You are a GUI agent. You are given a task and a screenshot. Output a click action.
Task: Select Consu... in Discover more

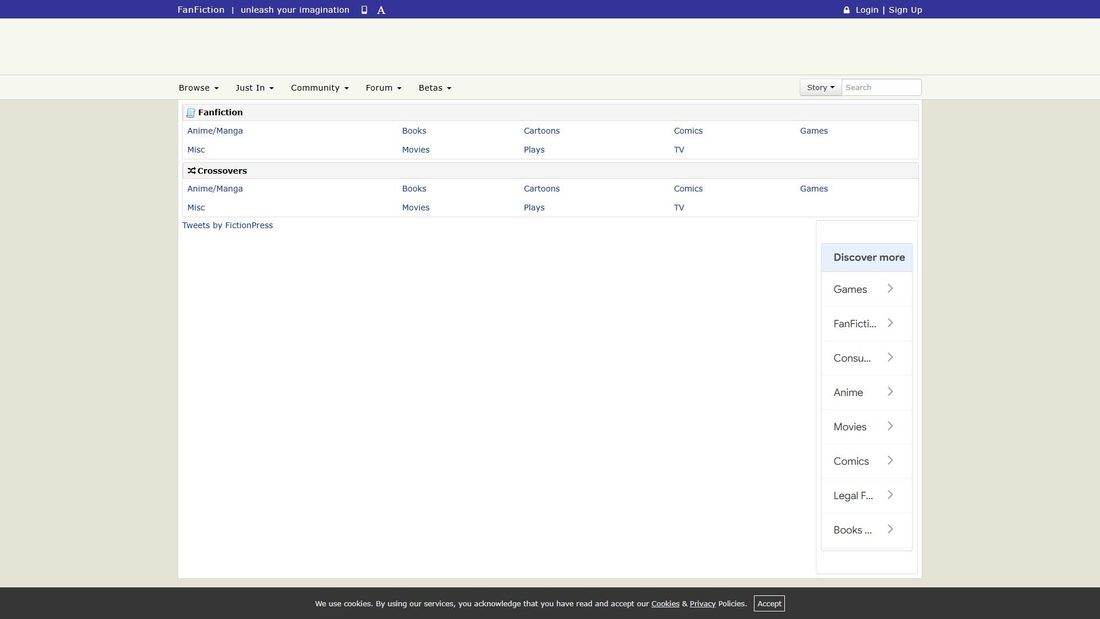tap(866, 358)
